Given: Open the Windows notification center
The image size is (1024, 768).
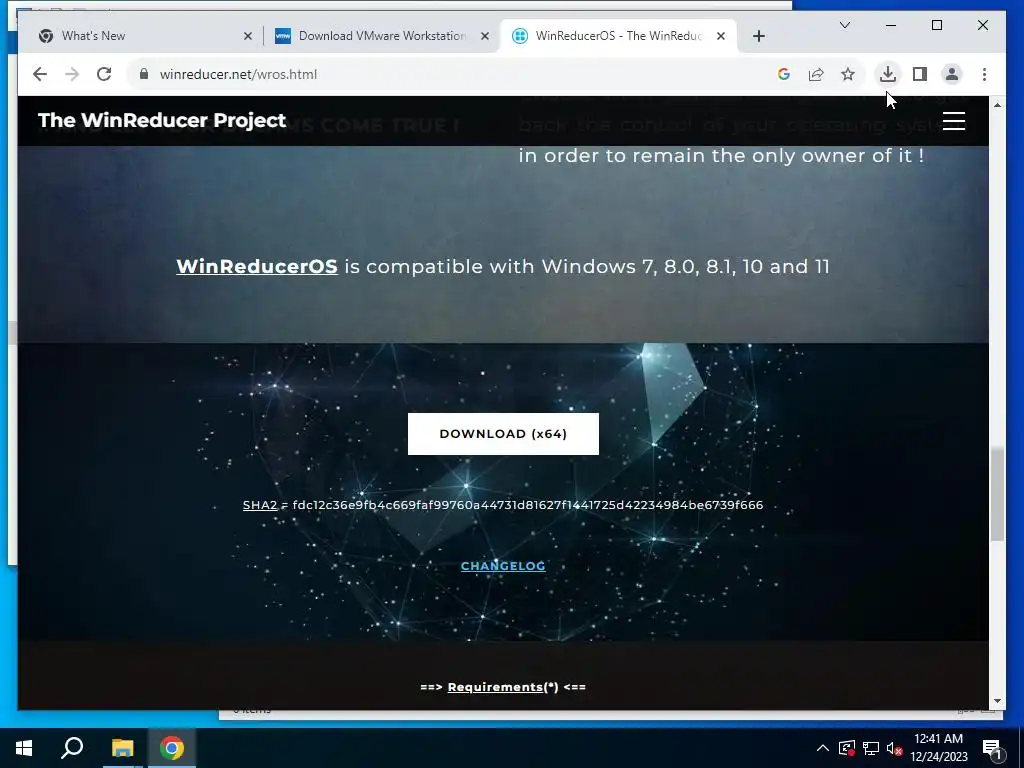Looking at the screenshot, I should coord(992,748).
